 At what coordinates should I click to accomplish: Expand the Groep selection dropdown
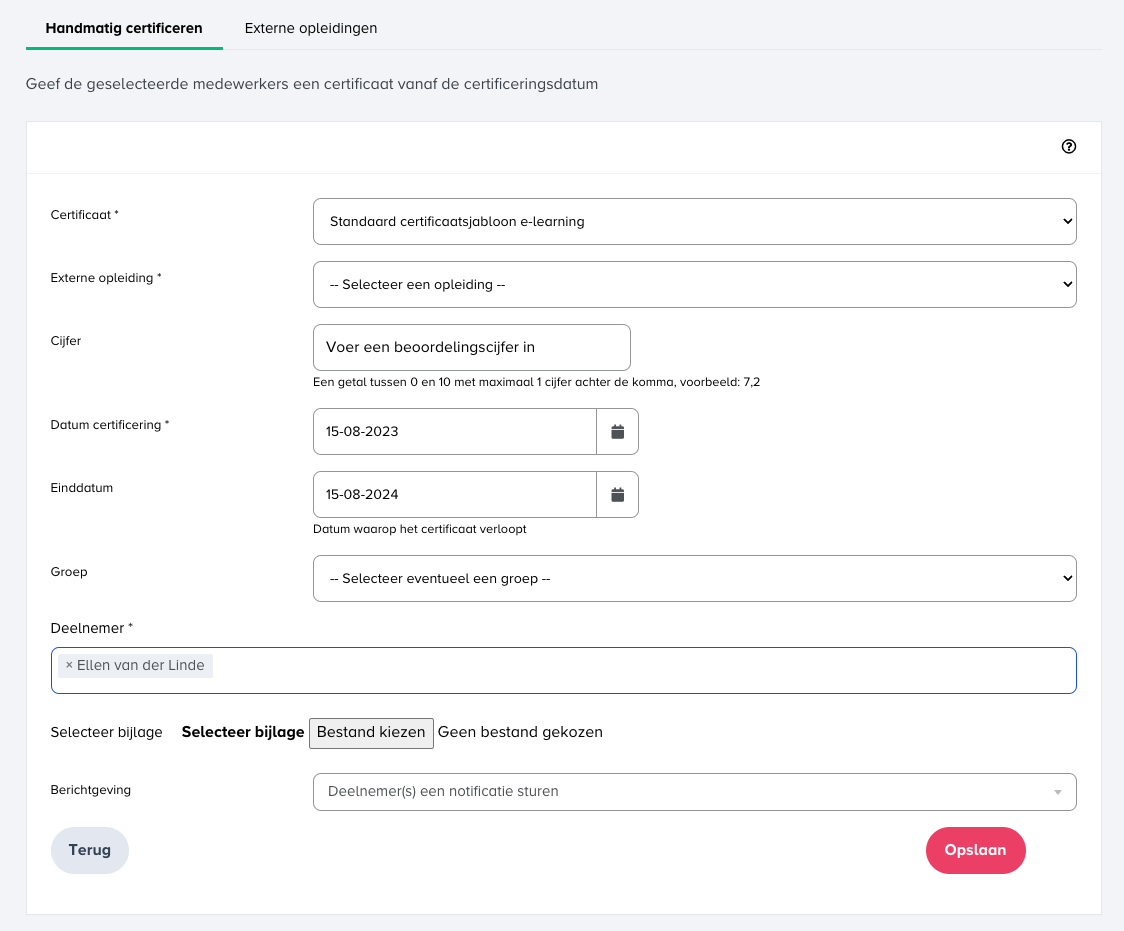694,579
